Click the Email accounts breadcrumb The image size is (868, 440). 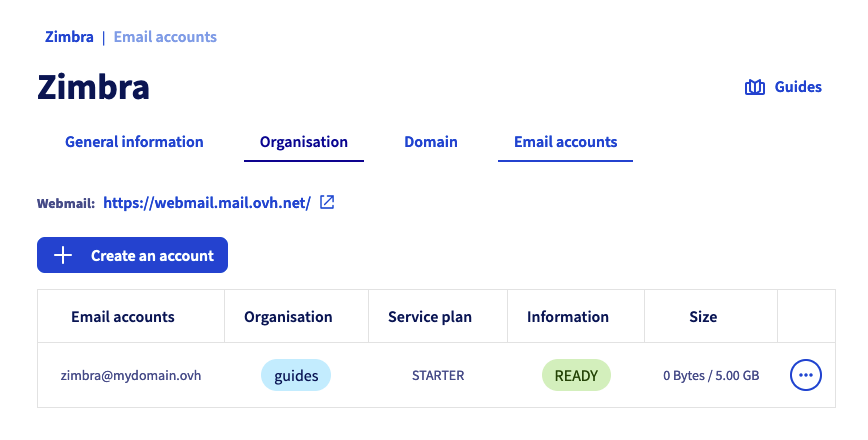[x=165, y=37]
